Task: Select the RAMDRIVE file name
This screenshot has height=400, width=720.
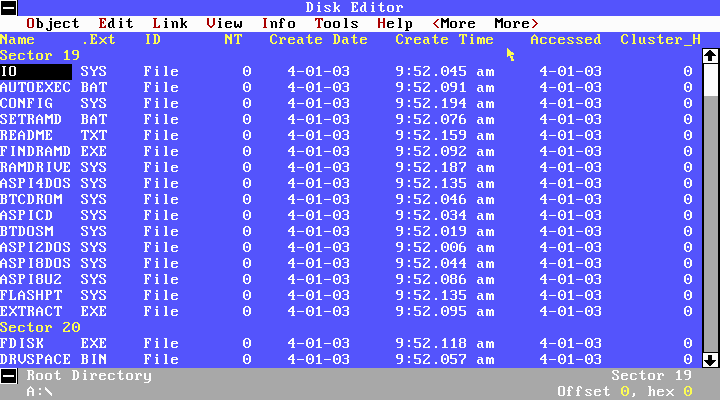Action: [x=35, y=168]
